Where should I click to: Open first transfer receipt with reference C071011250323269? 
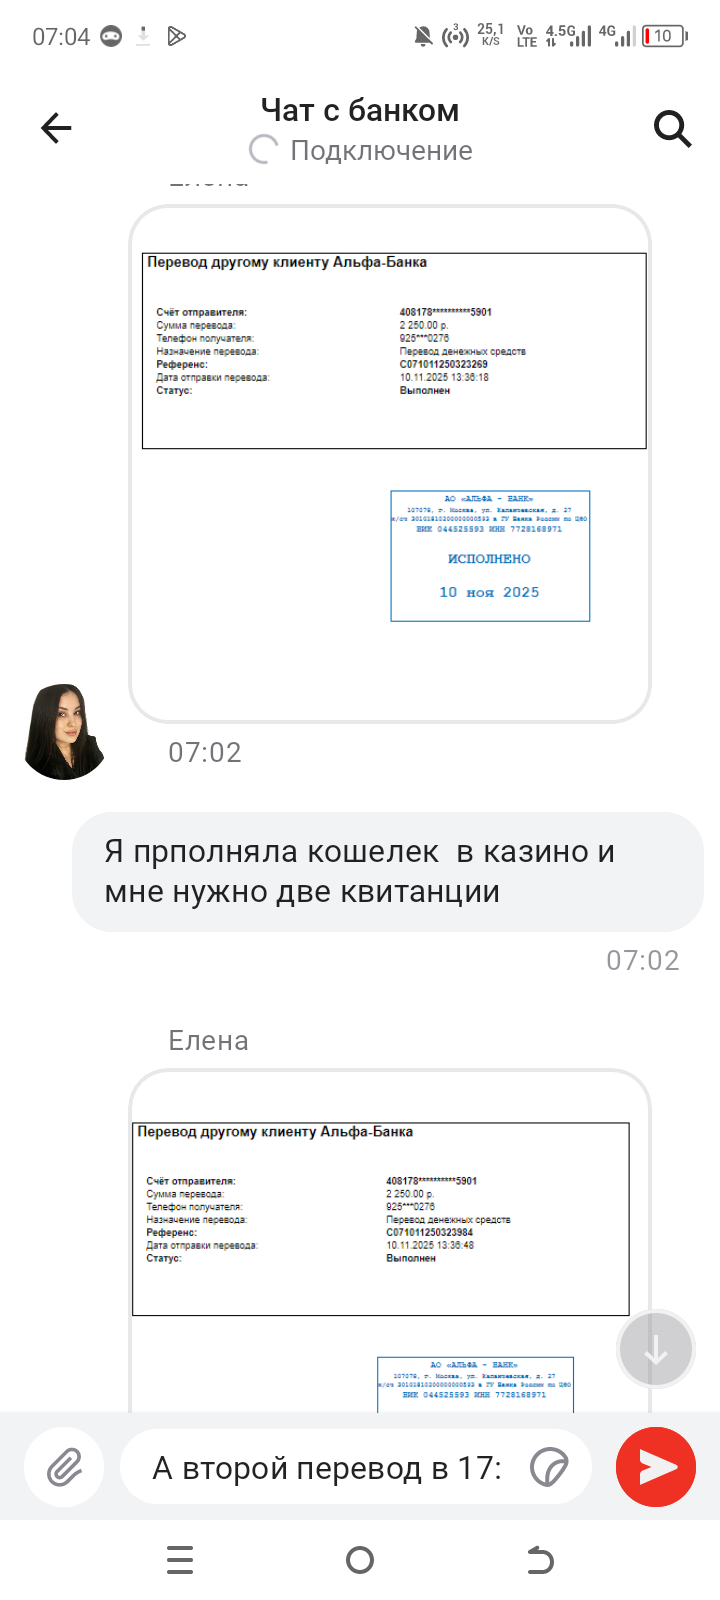coord(390,464)
